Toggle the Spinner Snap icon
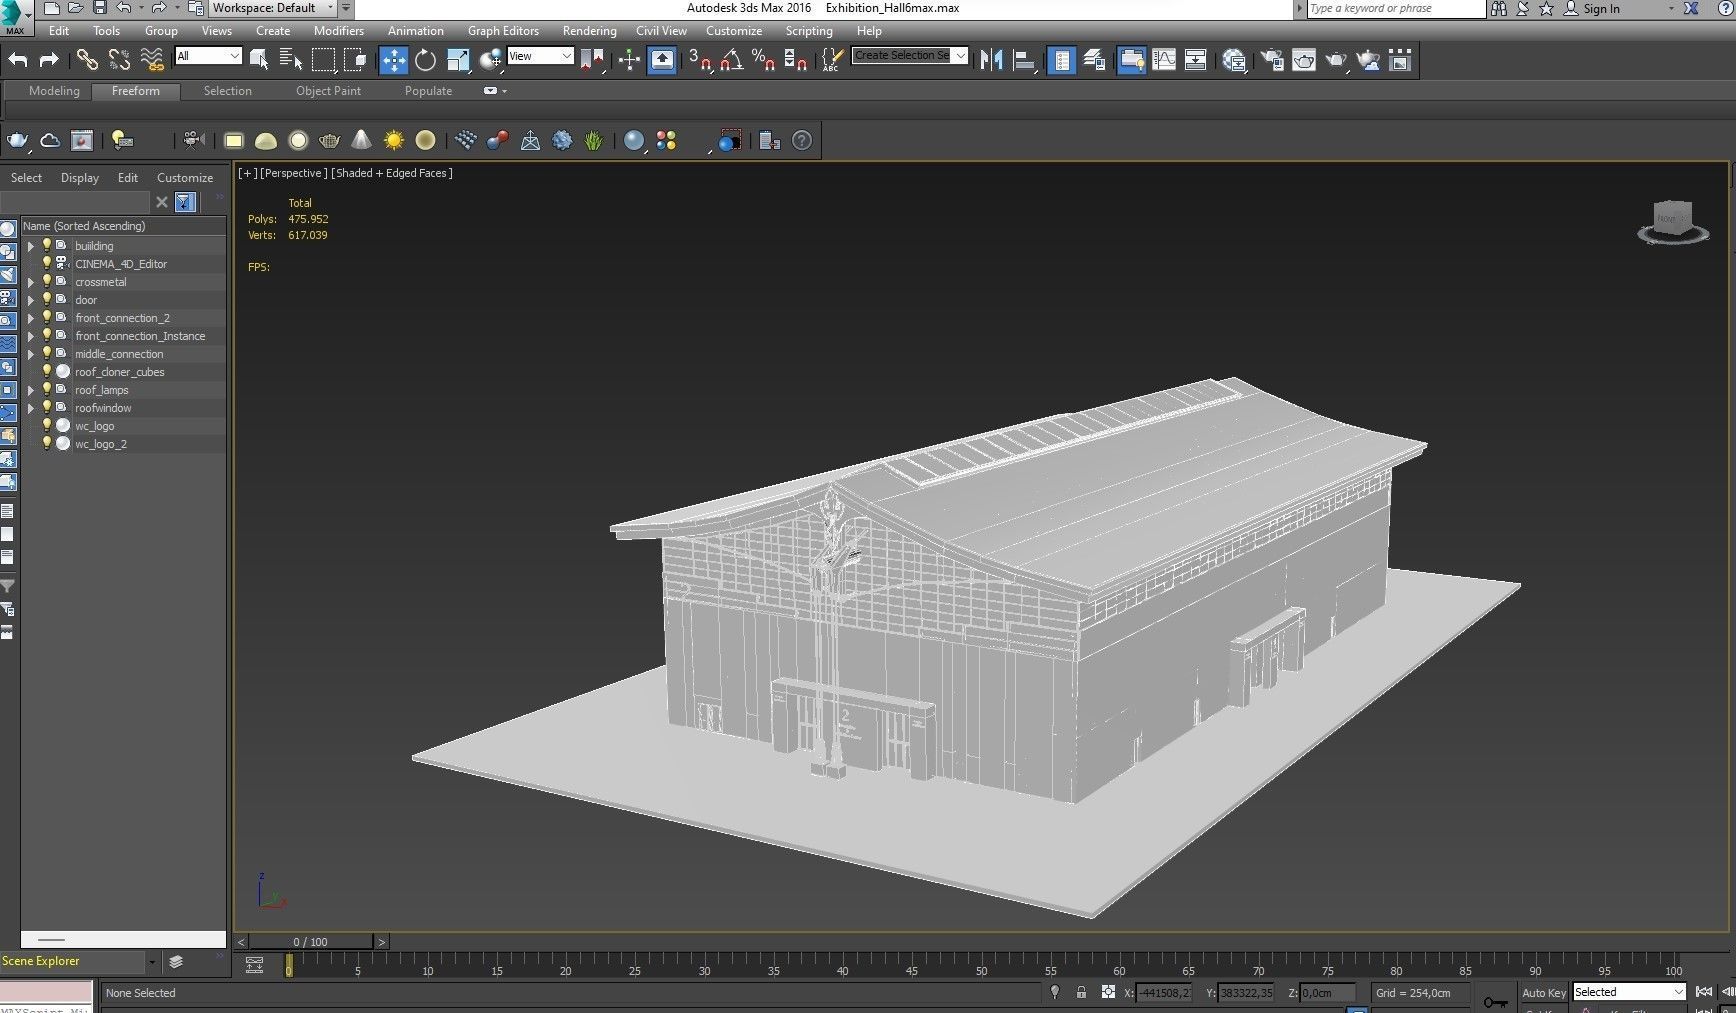The width and height of the screenshot is (1736, 1013). [x=796, y=60]
